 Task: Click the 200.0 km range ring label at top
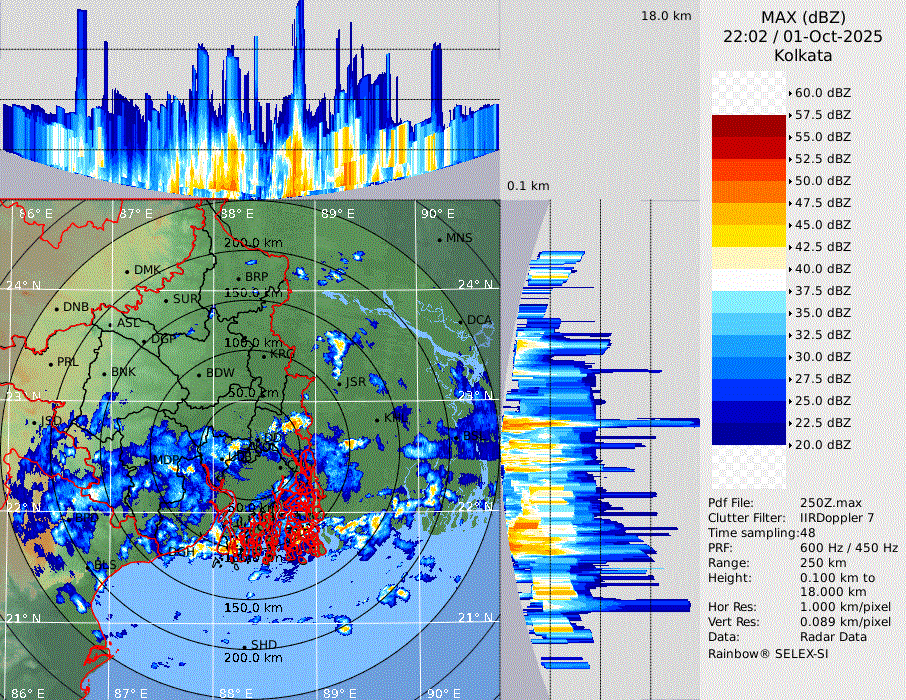(252, 243)
